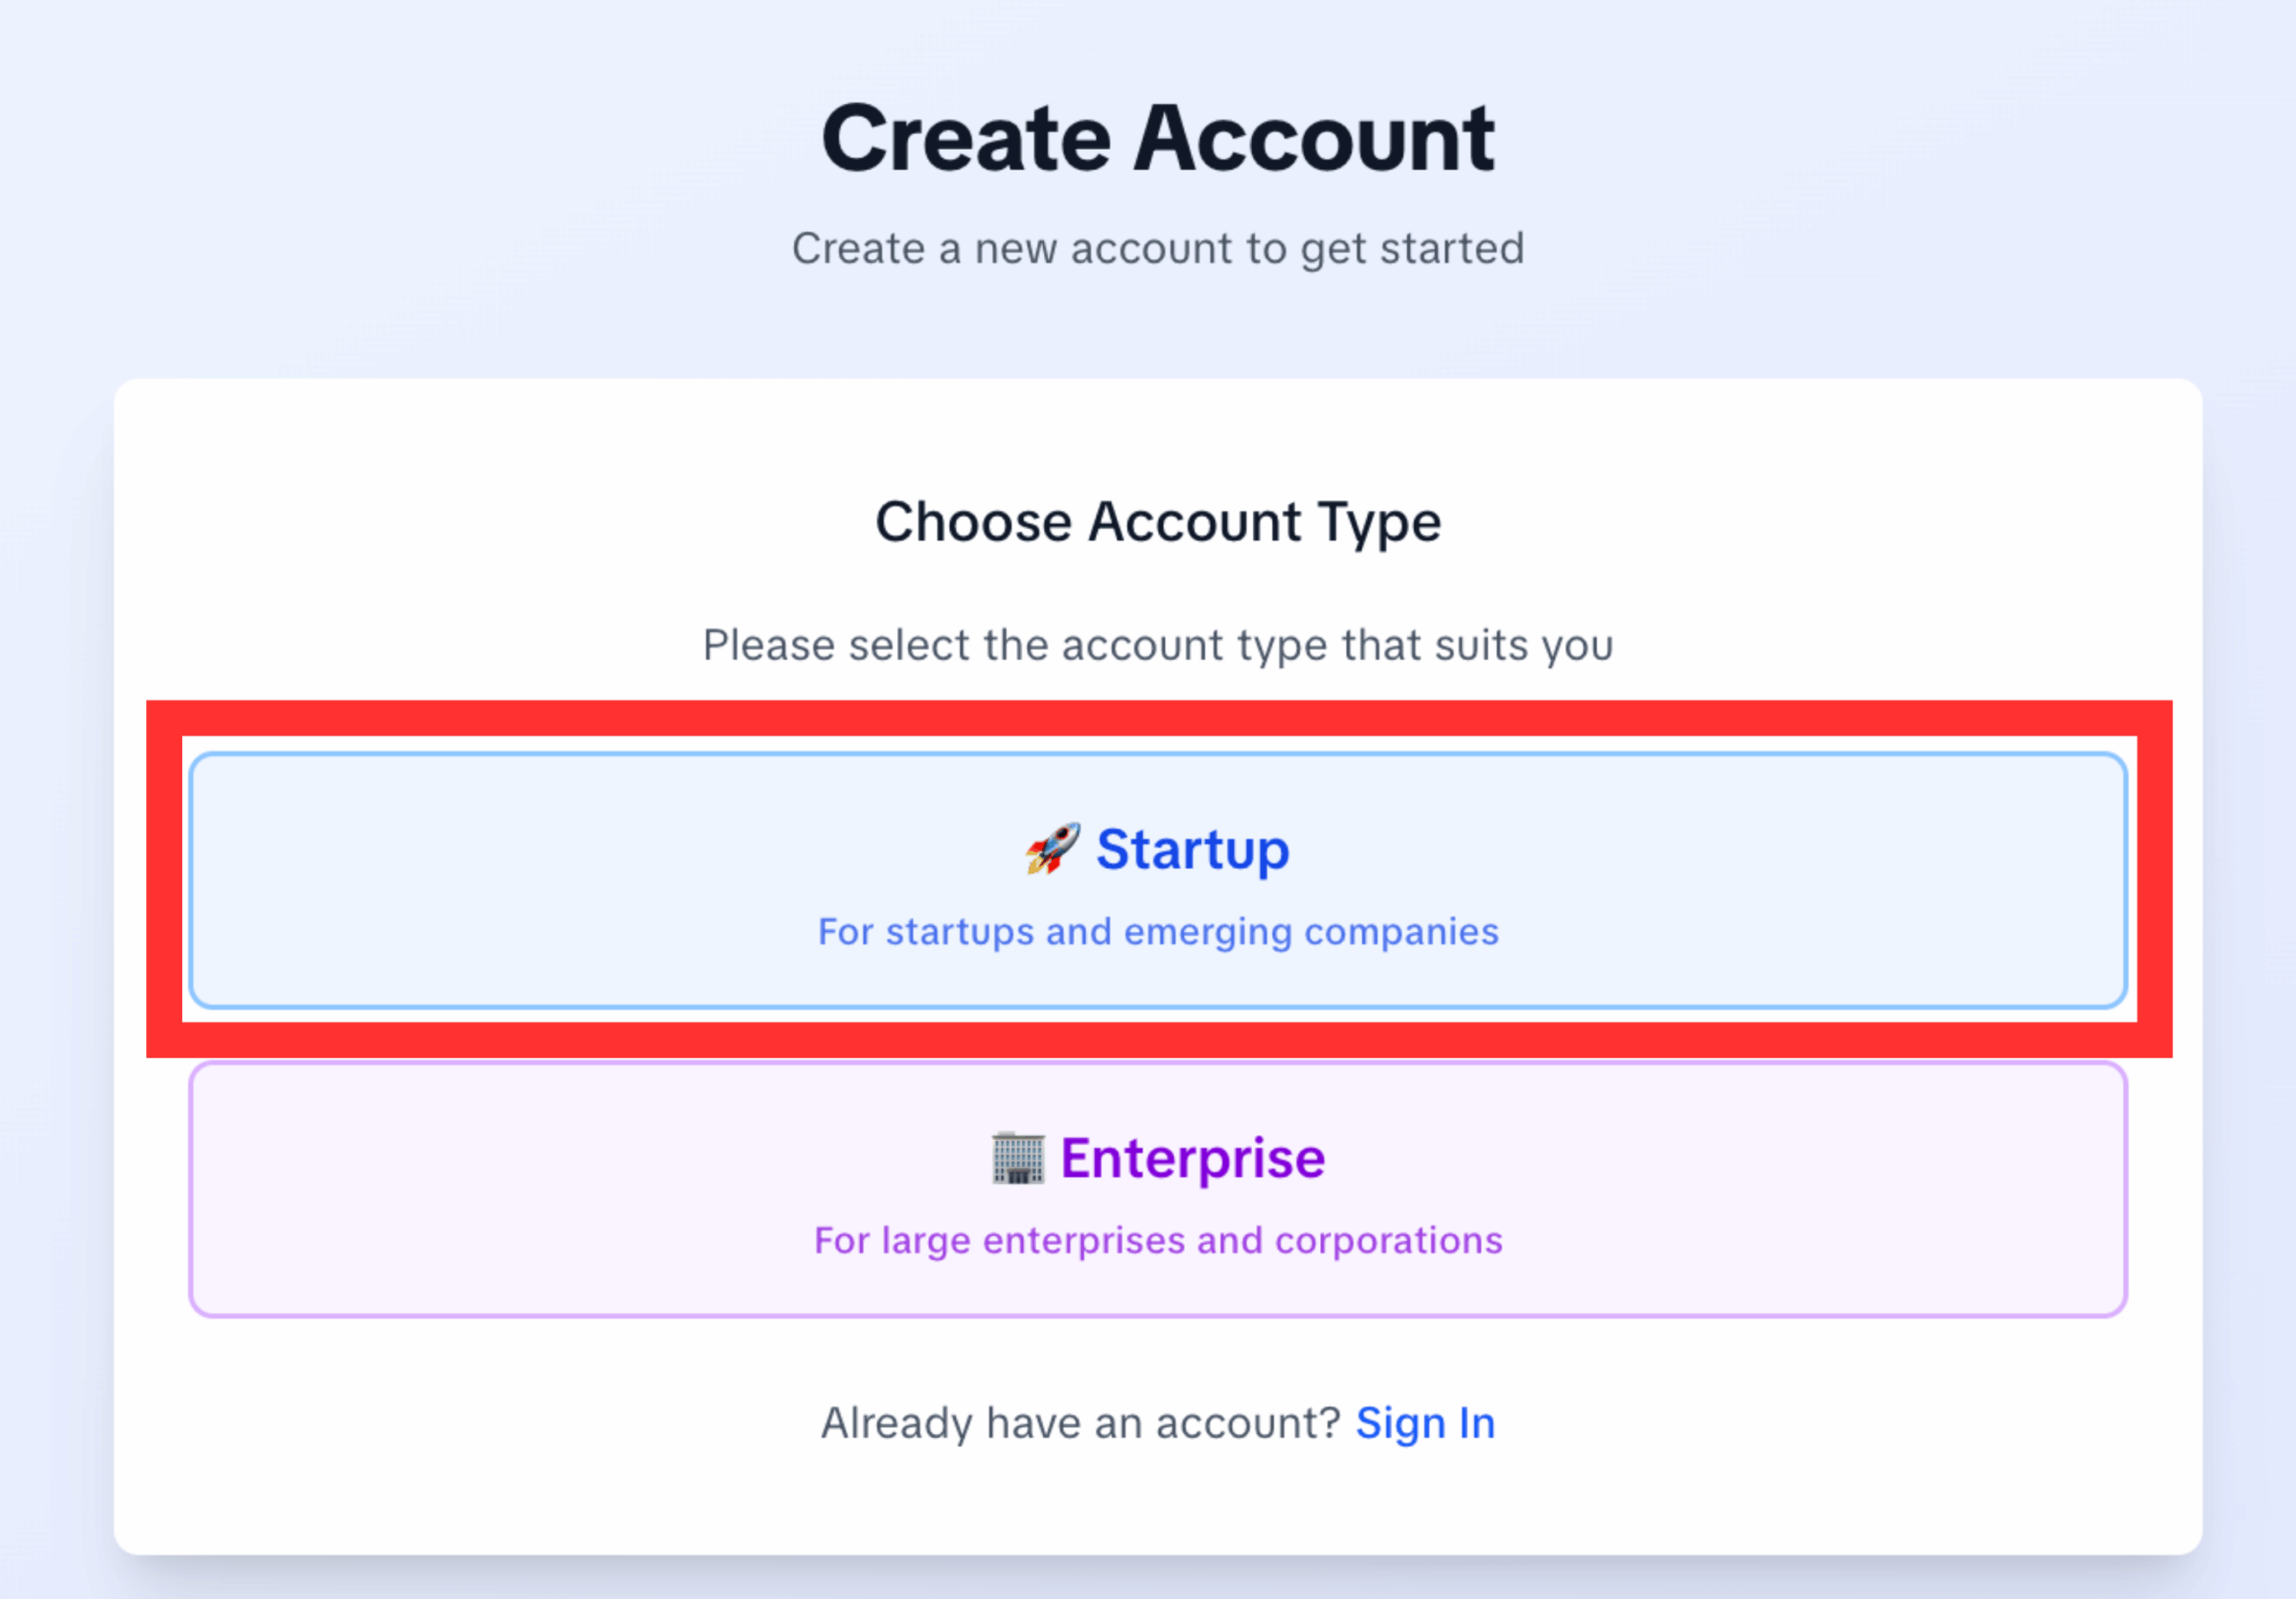Click "Please select the account type" instruction text
Image resolution: width=2296 pixels, height=1599 pixels.
(1158, 645)
